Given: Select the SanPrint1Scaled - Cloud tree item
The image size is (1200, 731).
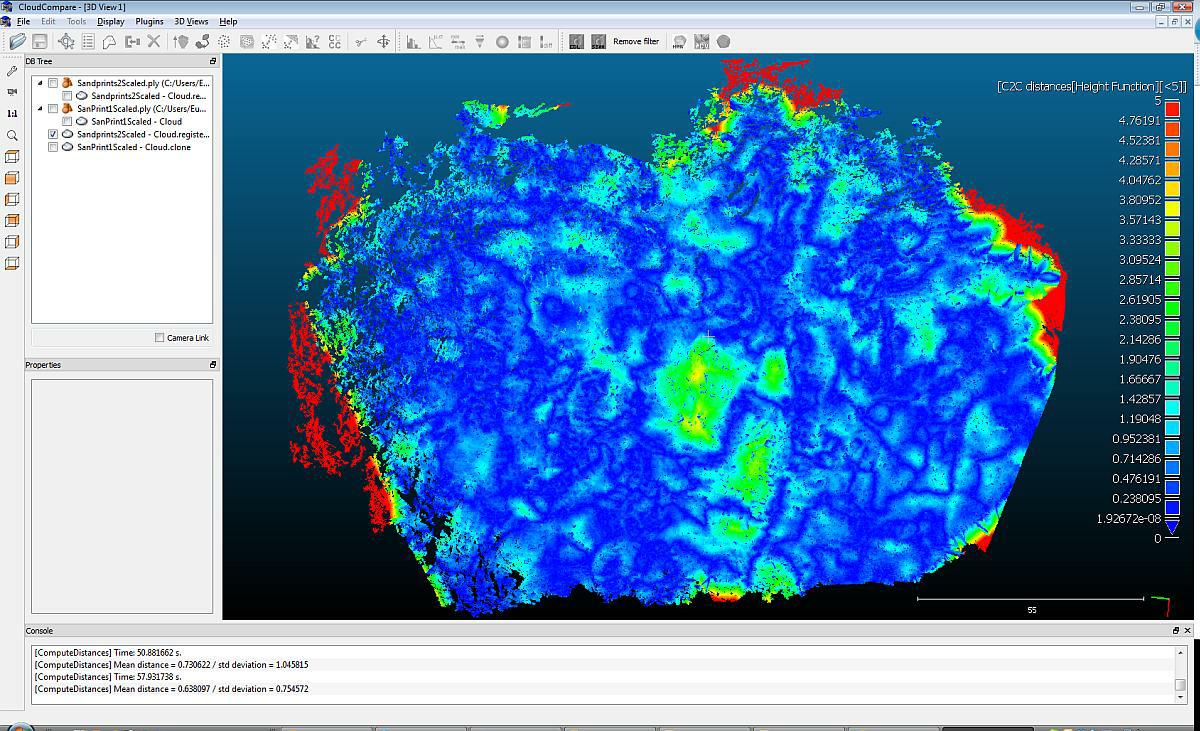Looking at the screenshot, I should 136,121.
